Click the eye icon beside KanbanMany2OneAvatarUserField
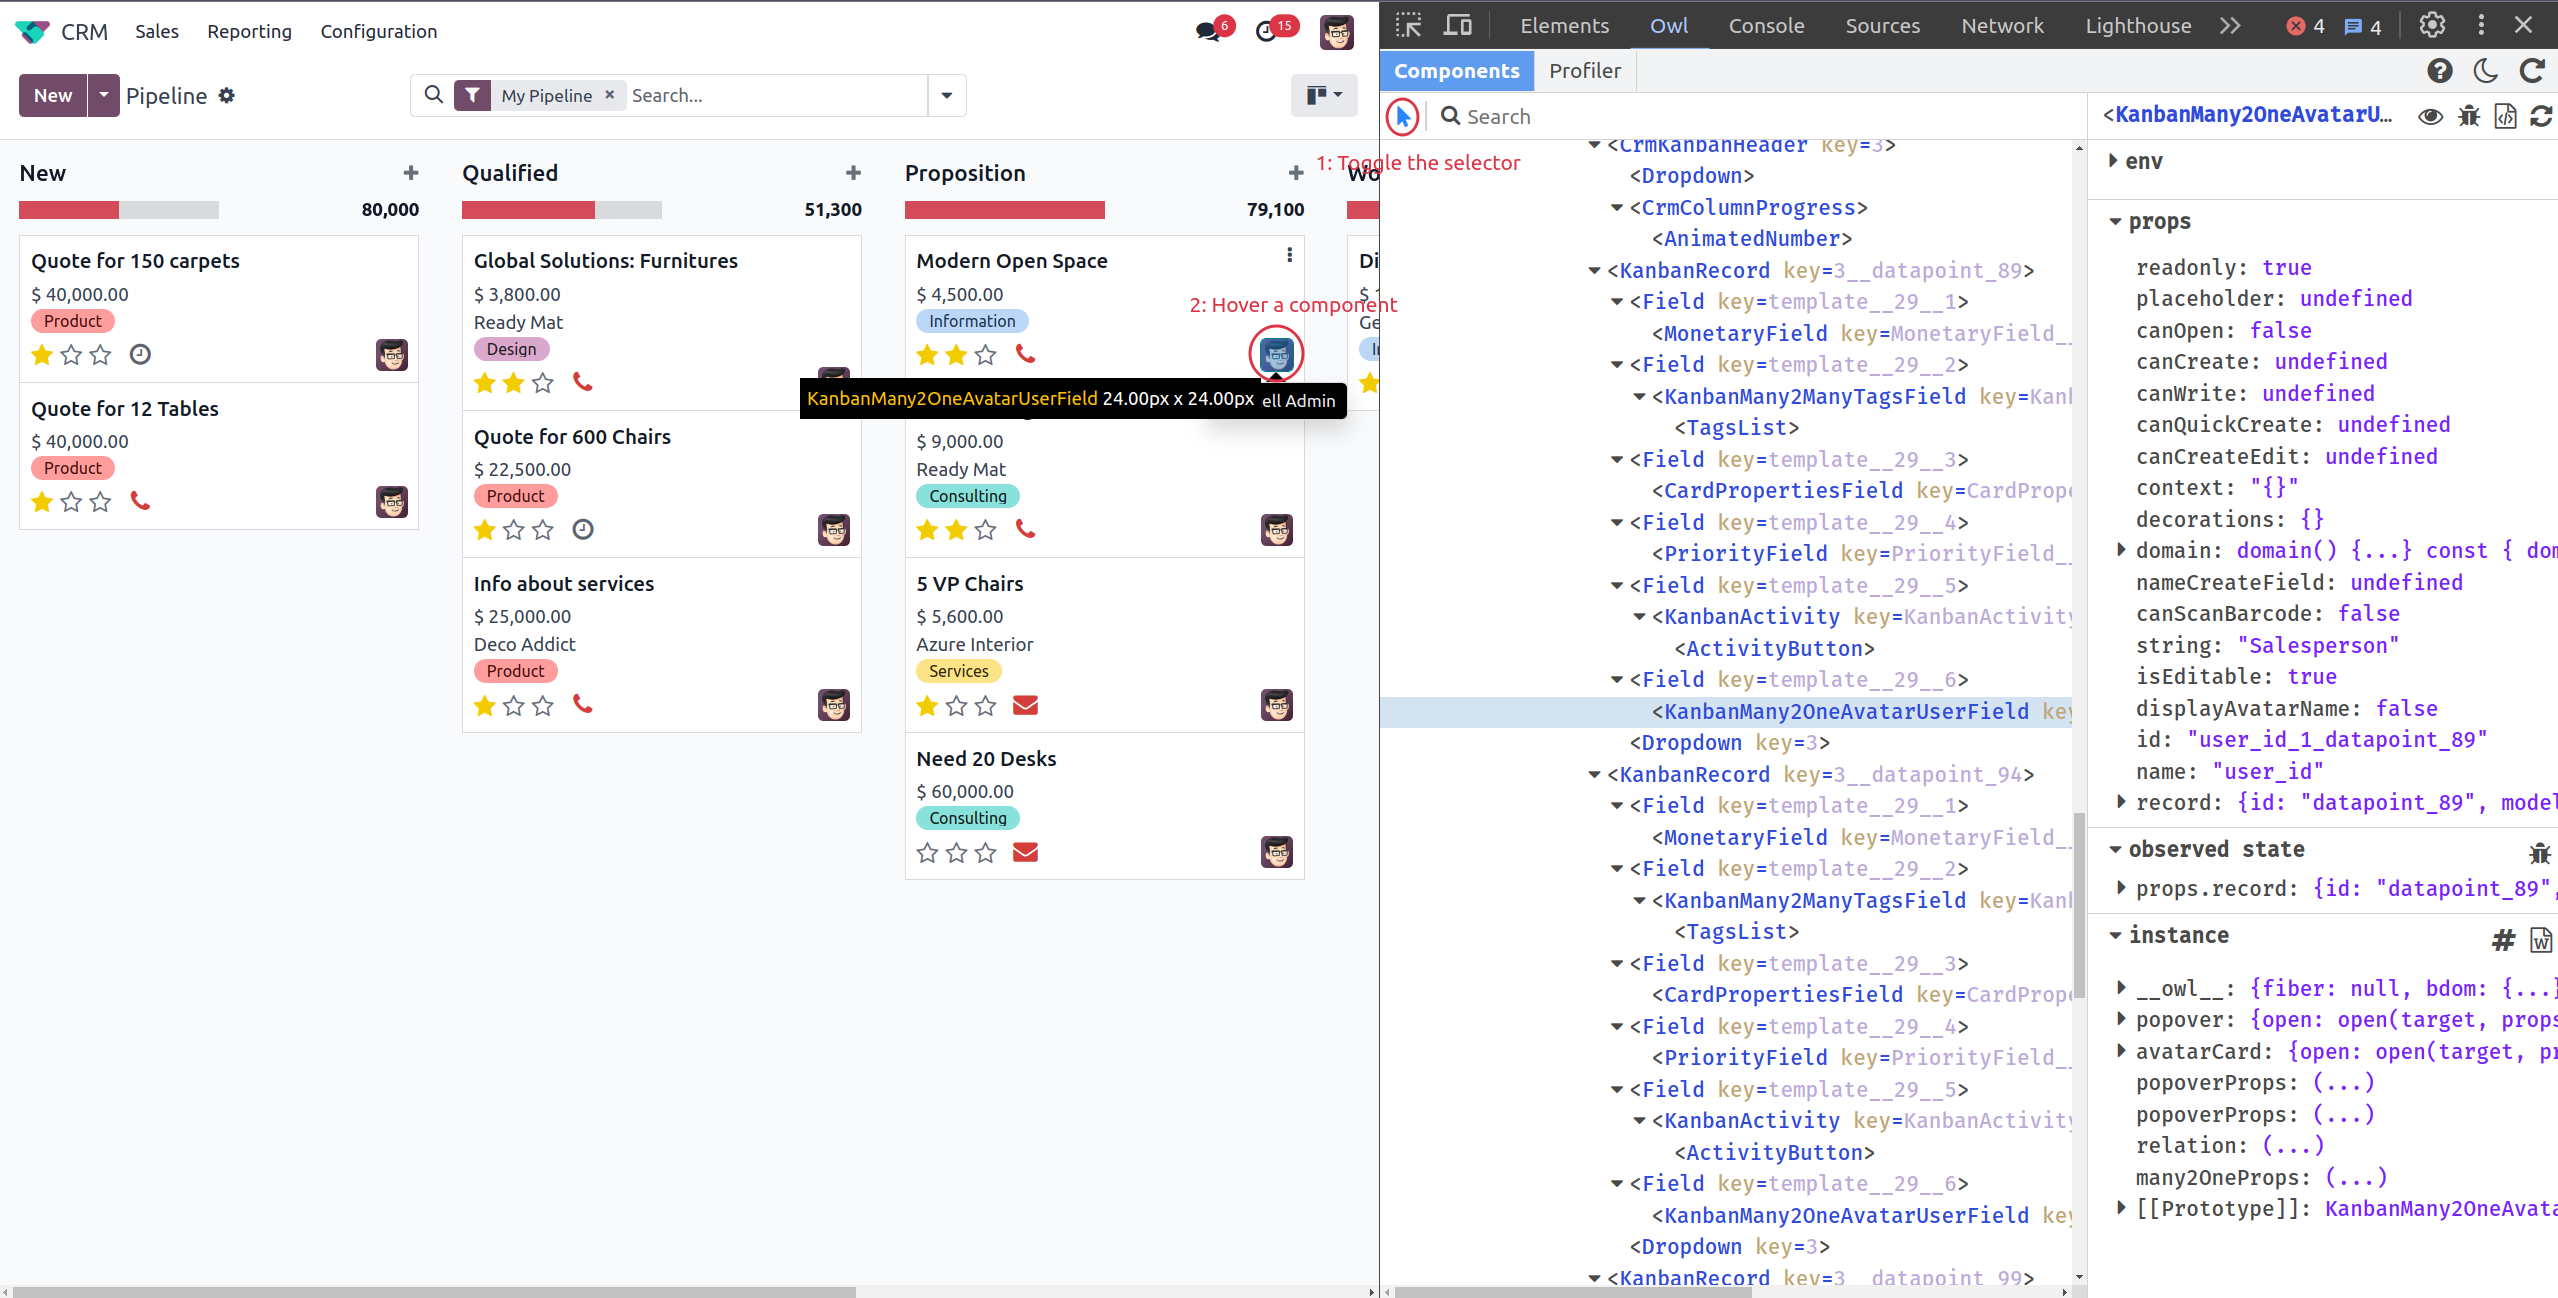2558x1298 pixels. [2431, 116]
